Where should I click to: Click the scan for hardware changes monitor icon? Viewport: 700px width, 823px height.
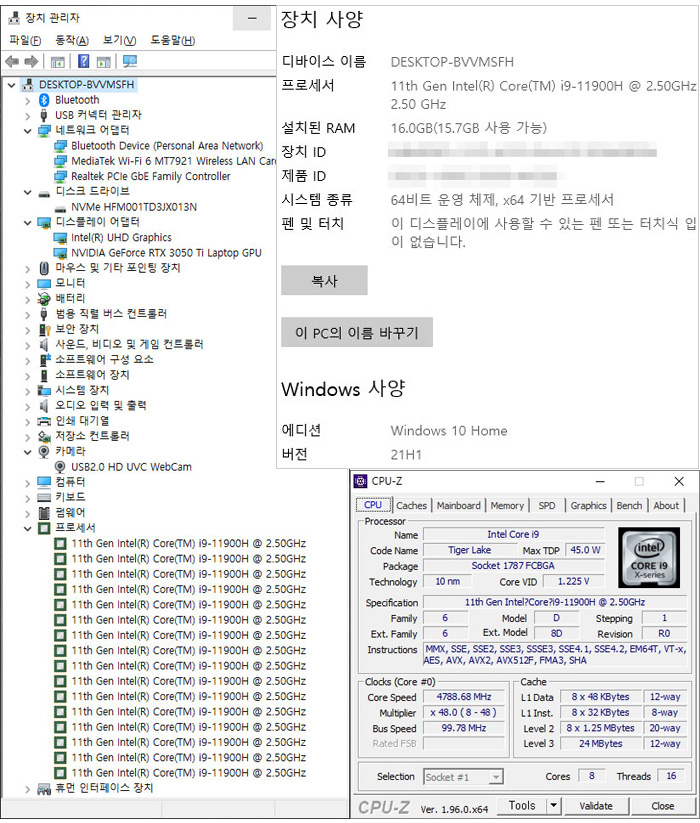tap(129, 62)
